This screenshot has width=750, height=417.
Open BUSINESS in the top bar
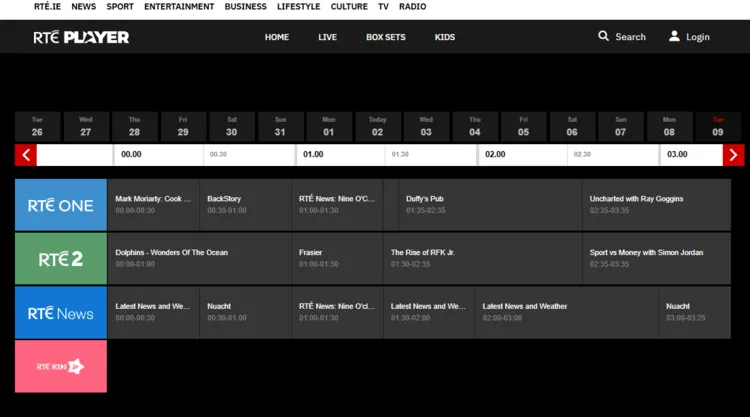246,7
